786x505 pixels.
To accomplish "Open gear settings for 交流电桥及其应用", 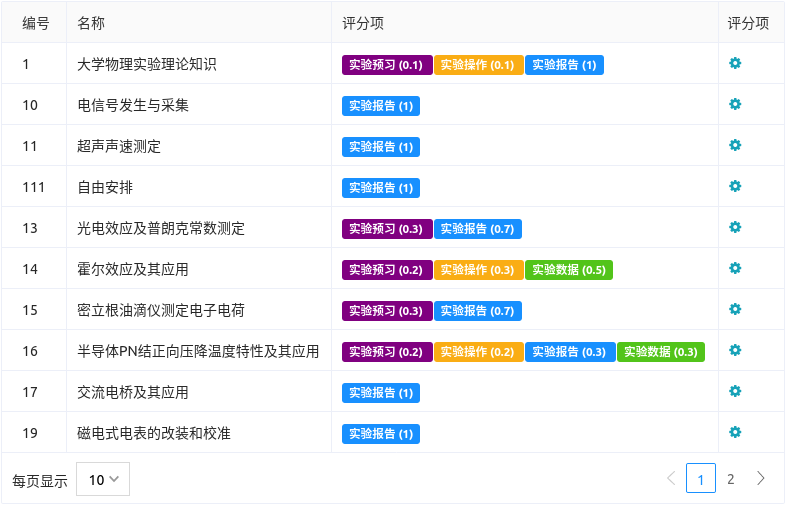I will point(735,391).
